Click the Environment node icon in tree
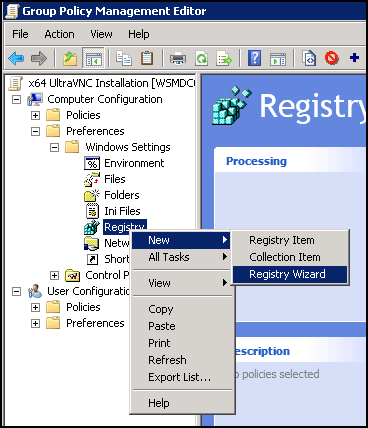368x428 pixels. (x=92, y=163)
